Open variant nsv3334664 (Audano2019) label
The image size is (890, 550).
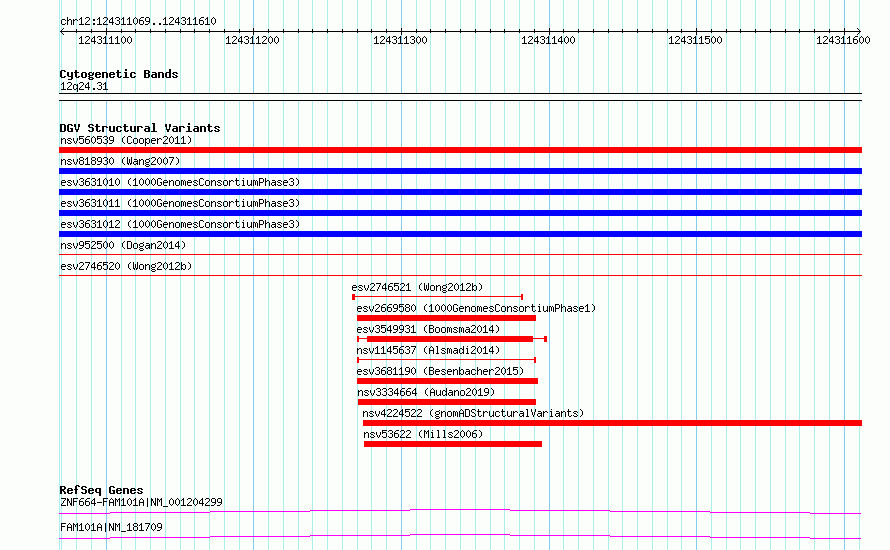click(426, 392)
